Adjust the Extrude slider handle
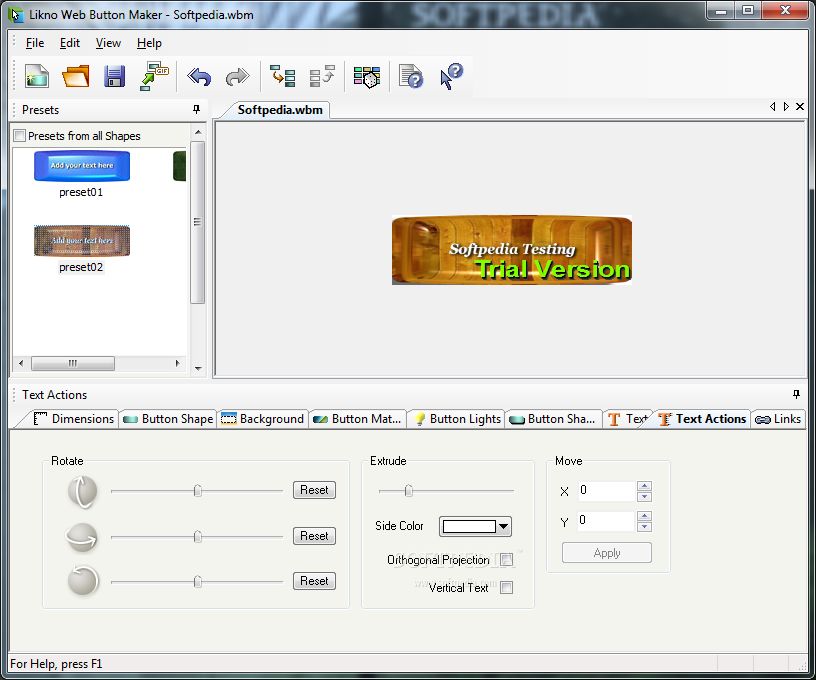816x680 pixels. (x=409, y=491)
